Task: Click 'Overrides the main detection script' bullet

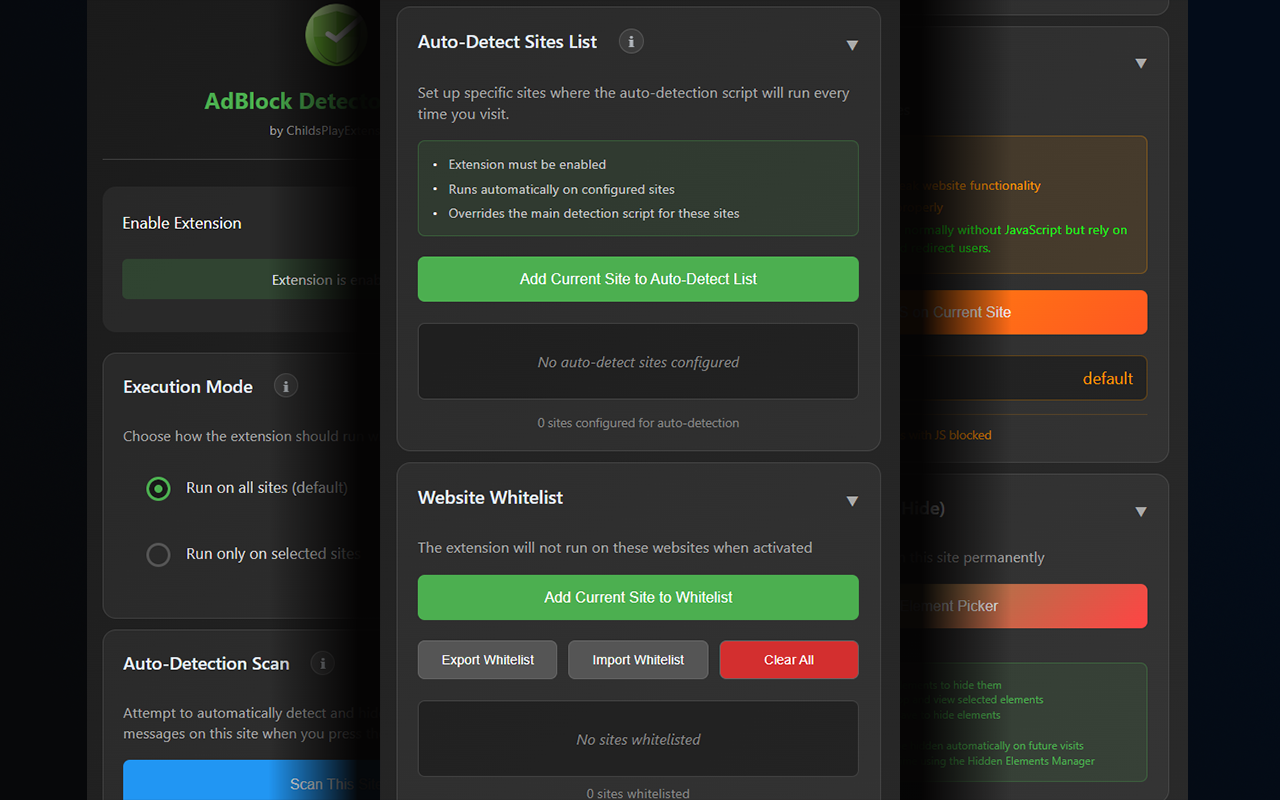Action: (x=594, y=213)
